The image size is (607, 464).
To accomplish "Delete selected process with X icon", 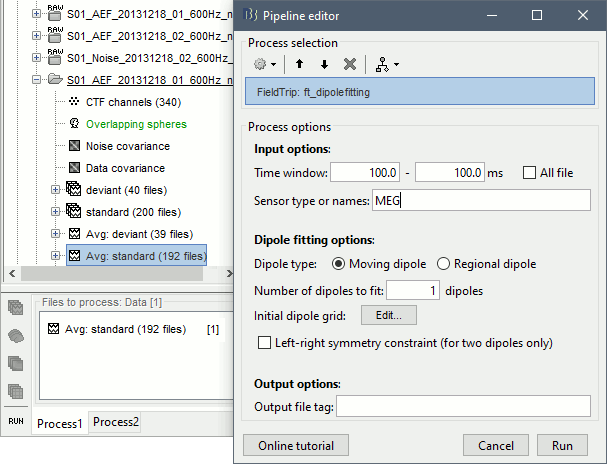I will point(349,64).
